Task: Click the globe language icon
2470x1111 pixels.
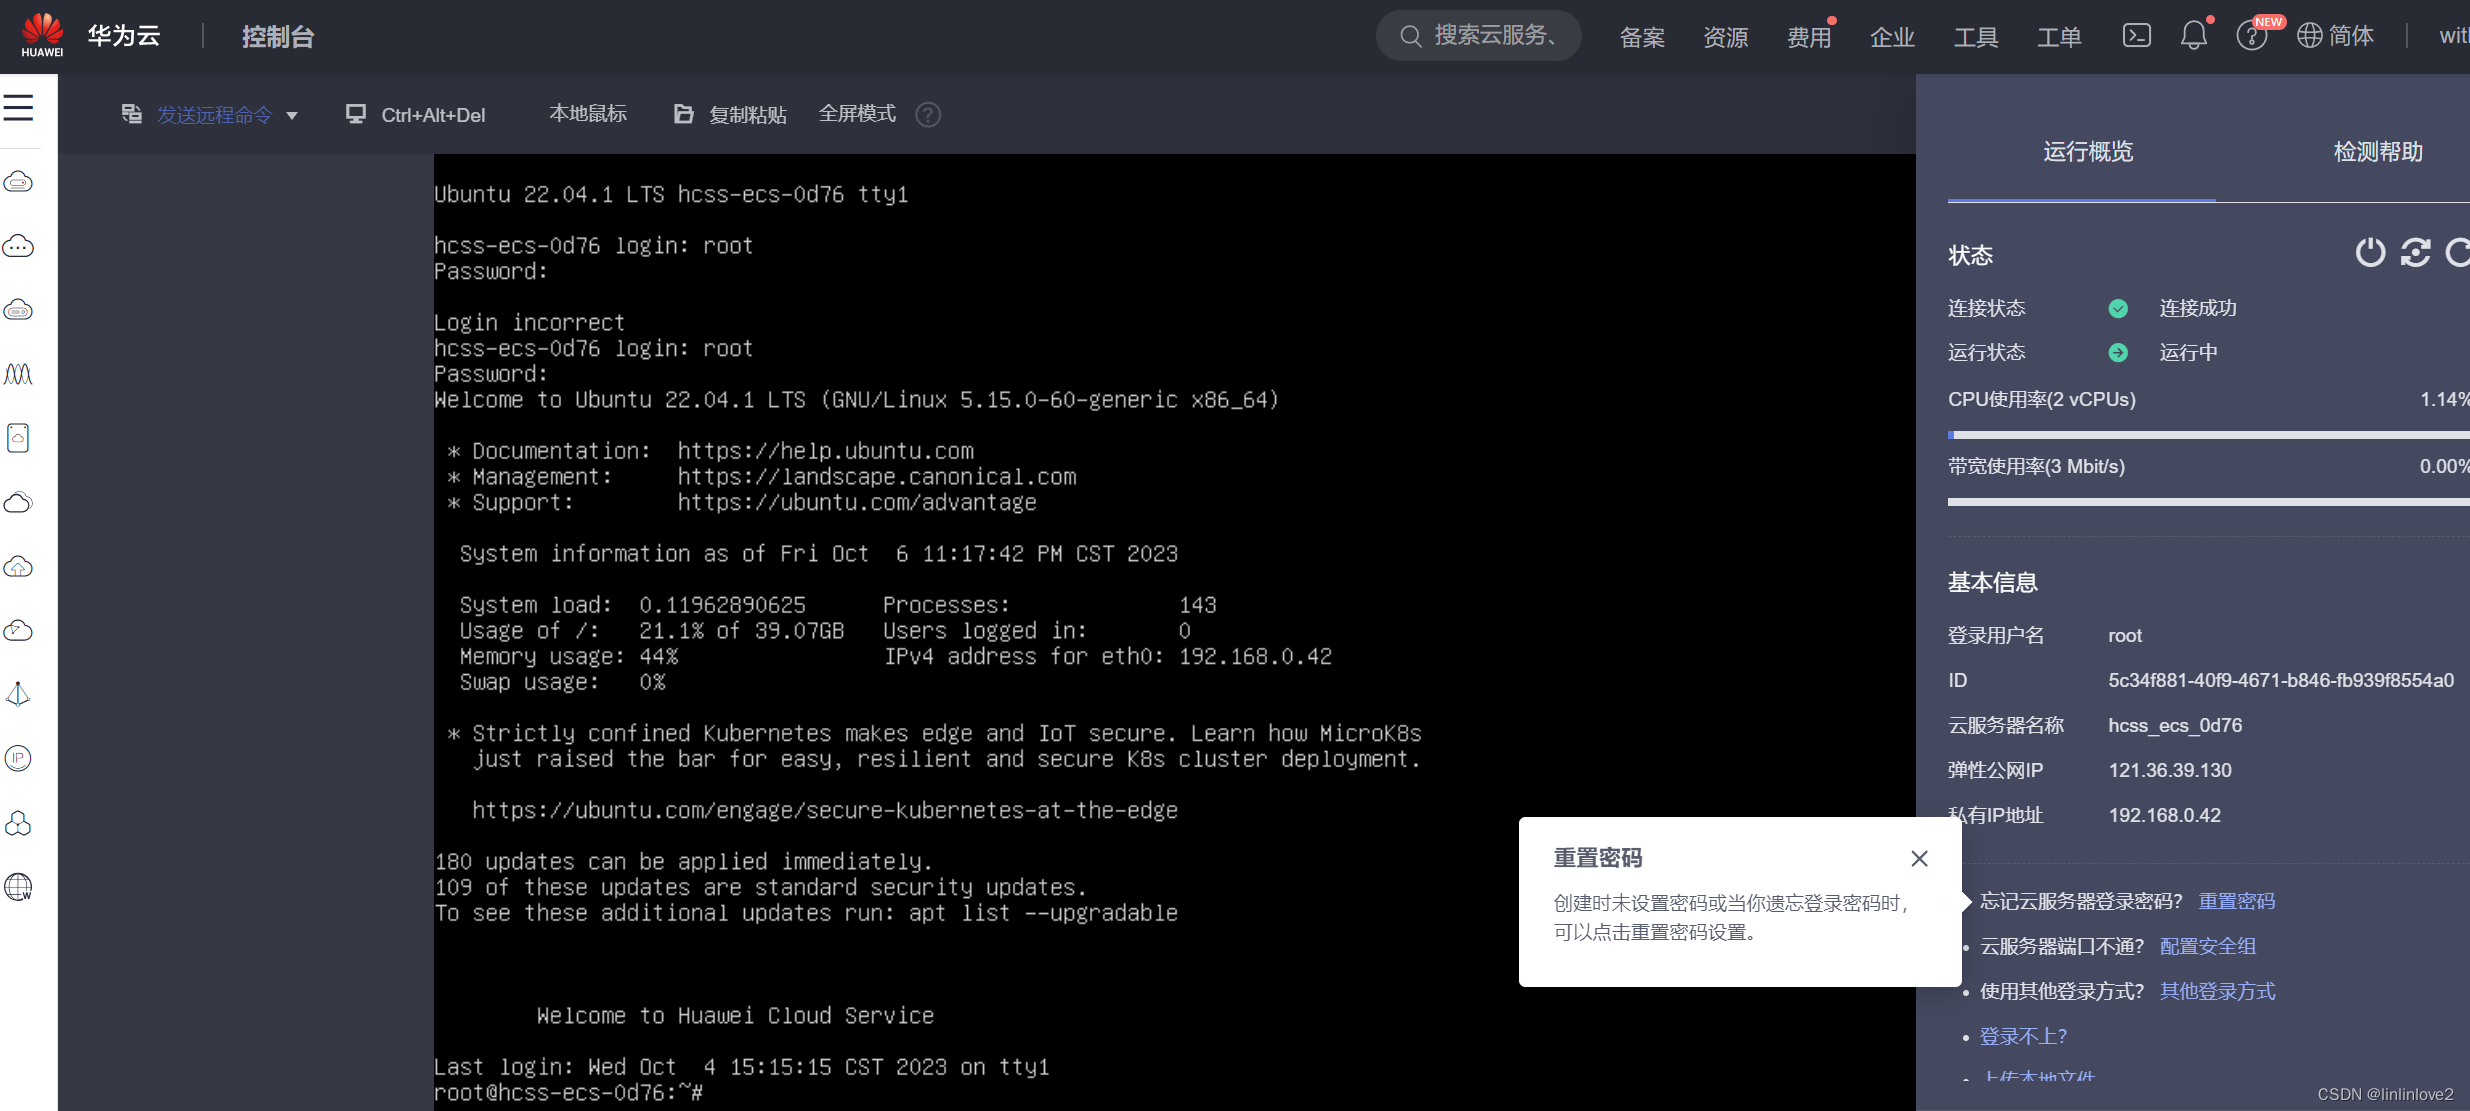Action: [x=2310, y=36]
